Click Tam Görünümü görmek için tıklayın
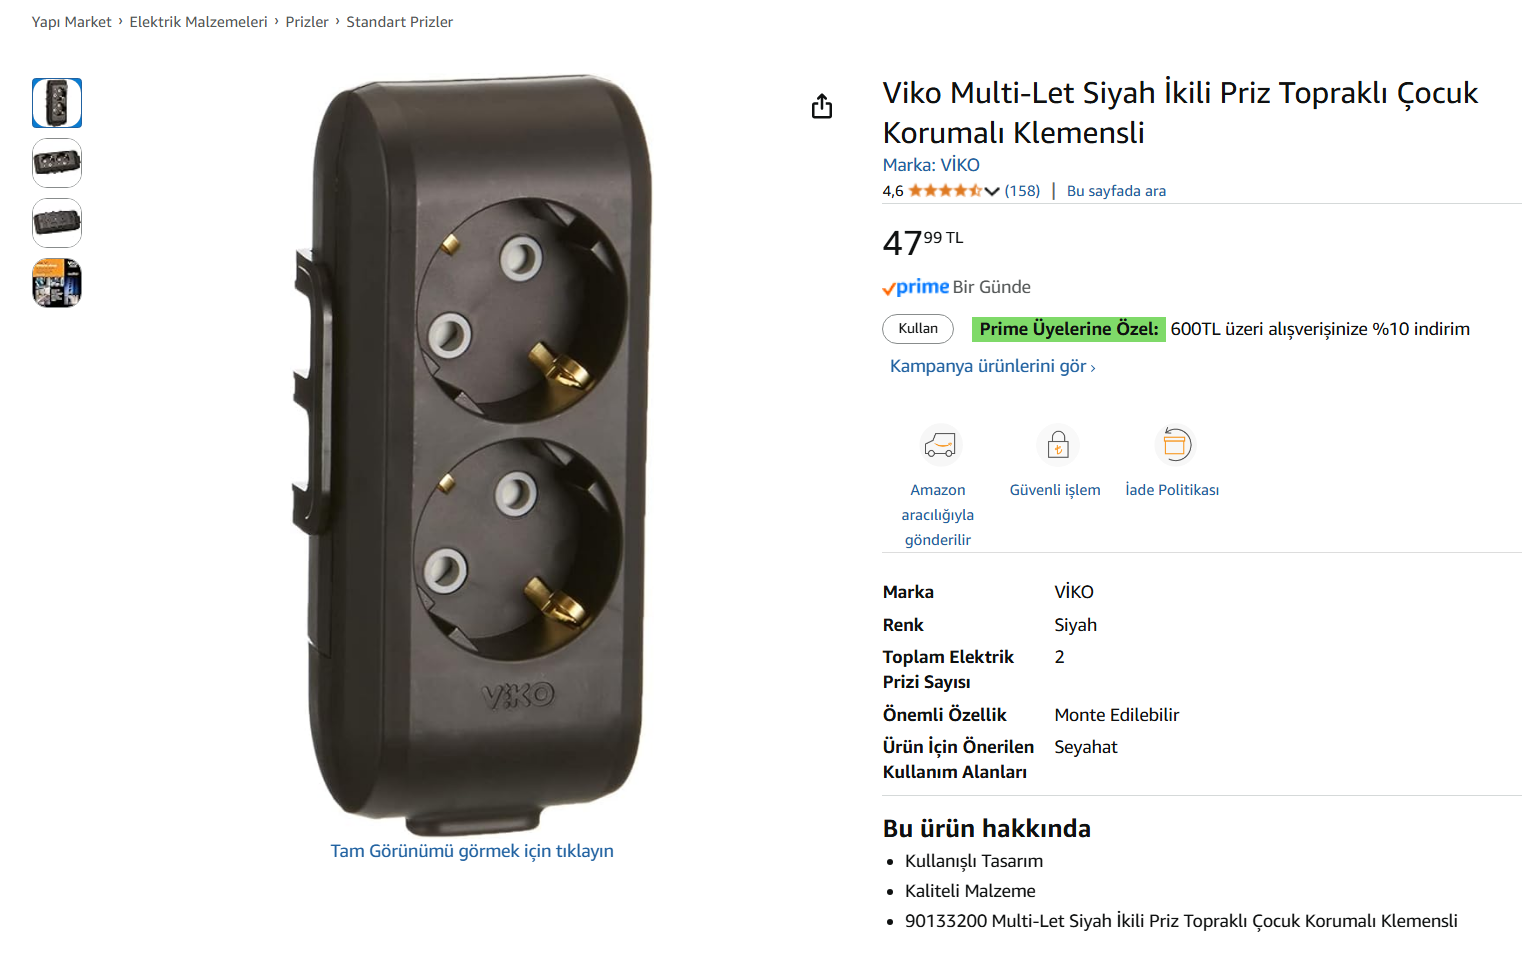Viewport: 1522px width, 953px height. 472,851
